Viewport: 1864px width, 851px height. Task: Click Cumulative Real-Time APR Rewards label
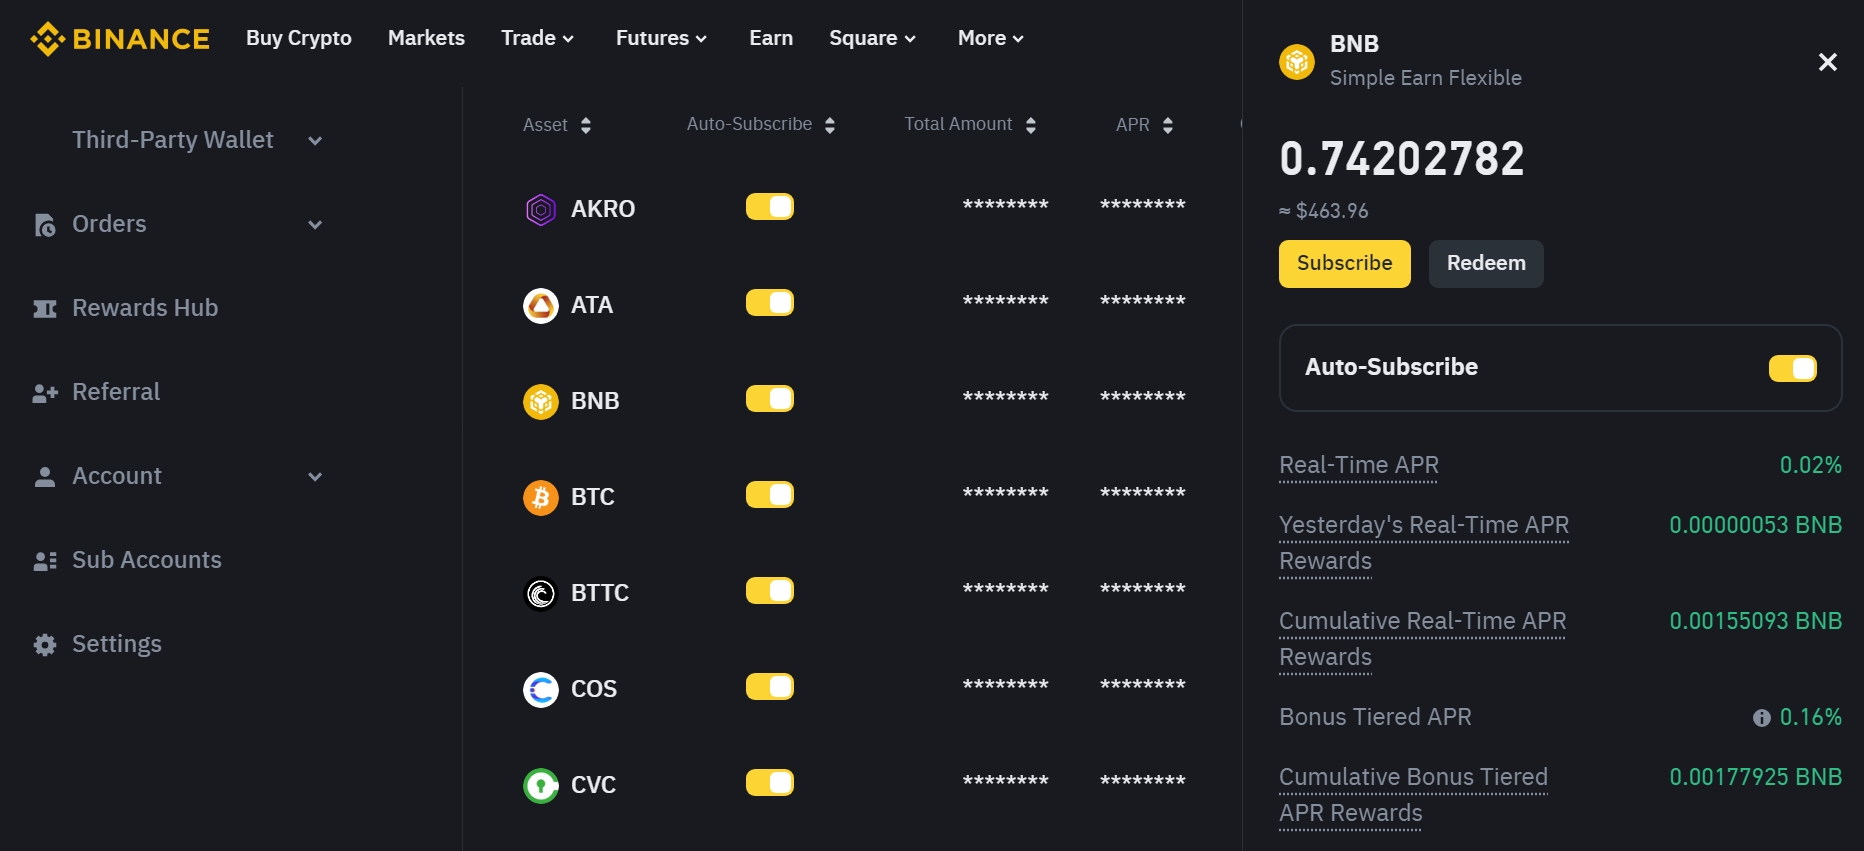click(1423, 639)
